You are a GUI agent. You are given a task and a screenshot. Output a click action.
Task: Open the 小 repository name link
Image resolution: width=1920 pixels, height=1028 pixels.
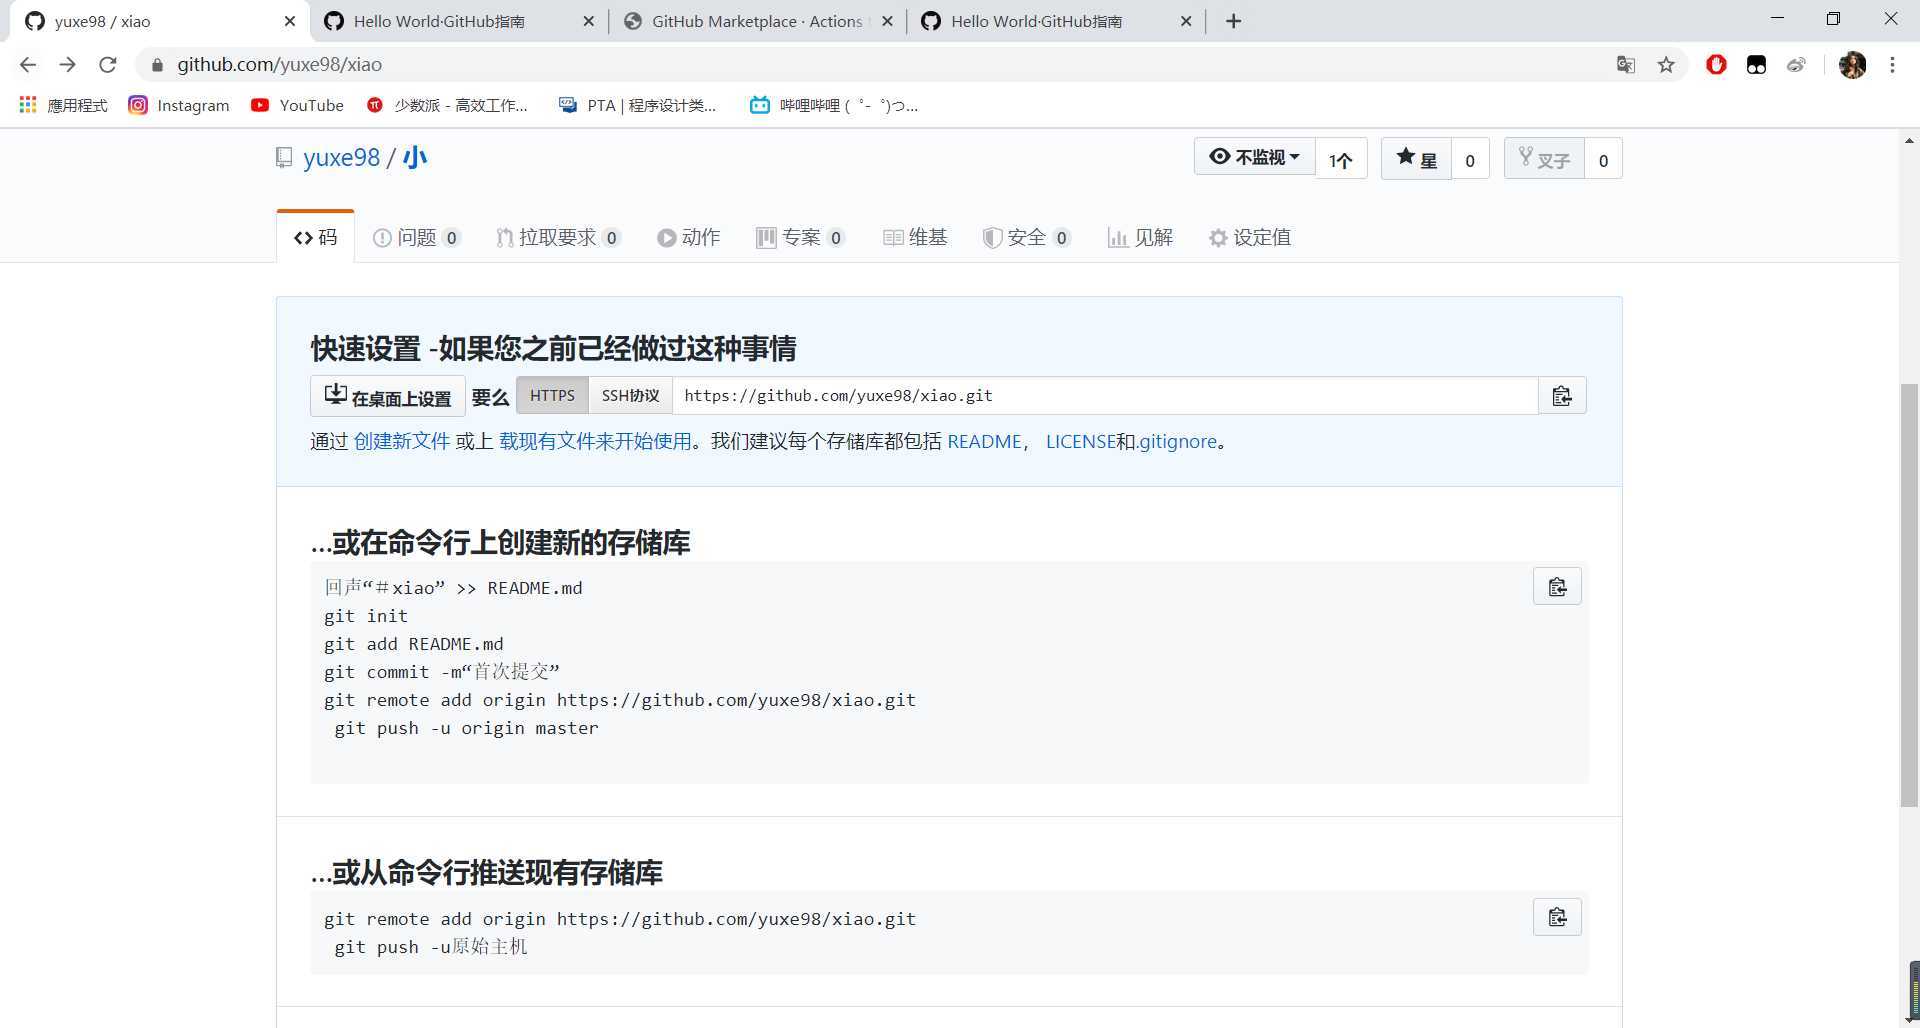point(415,157)
